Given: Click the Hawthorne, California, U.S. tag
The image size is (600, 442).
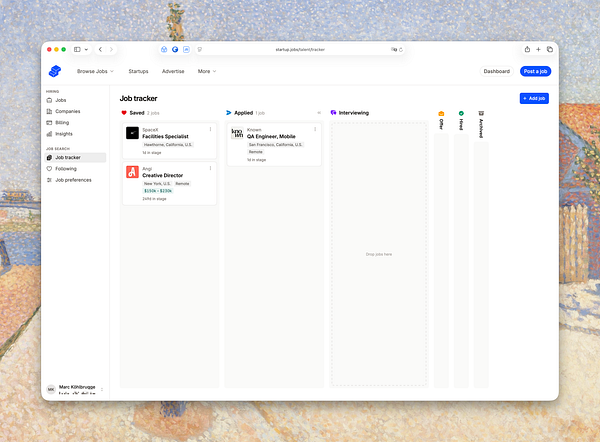Looking at the screenshot, I should coord(168,145).
